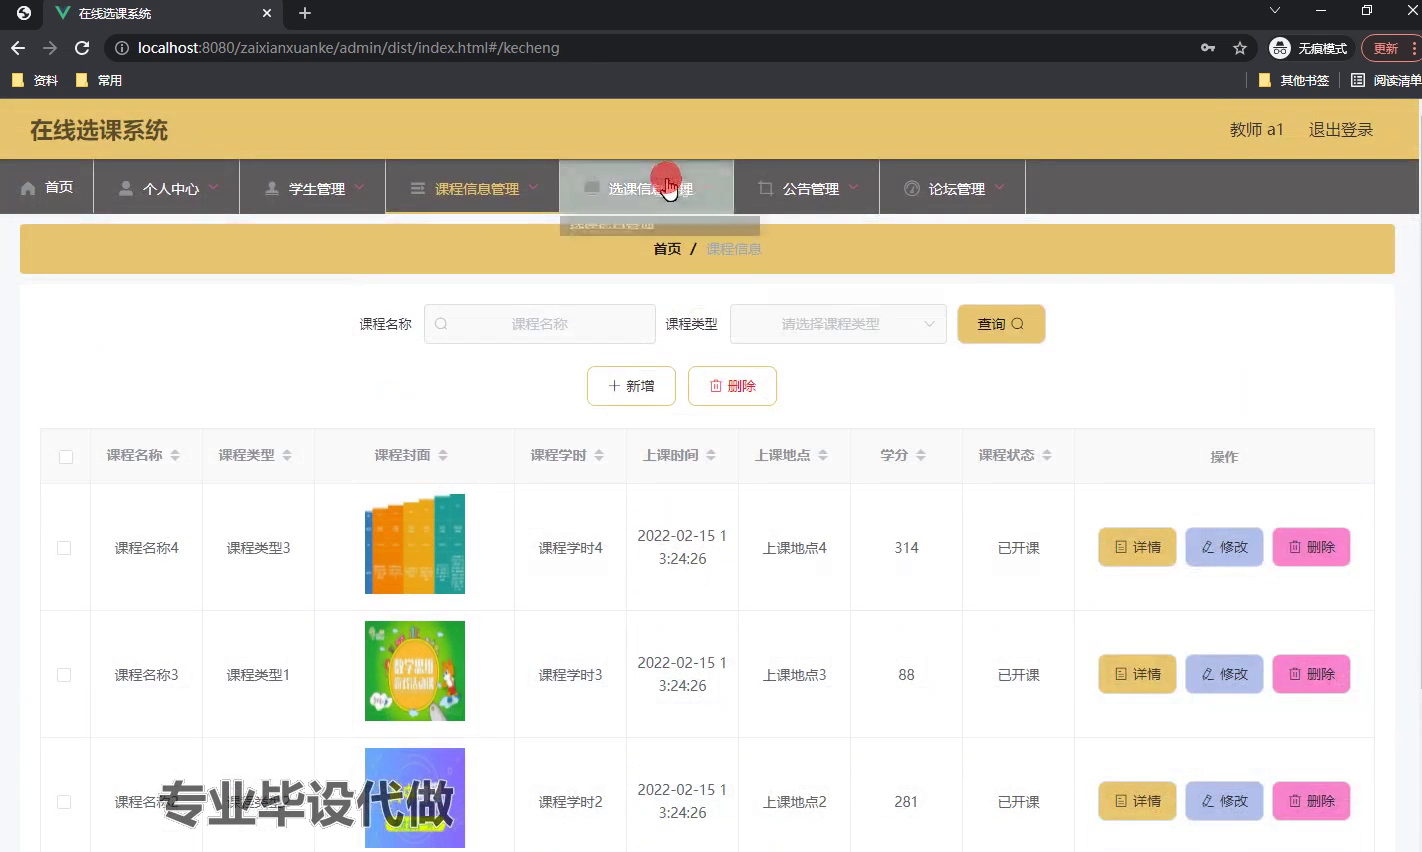Tick the checkbox for 上课地点2 row
Image resolution: width=1422 pixels, height=852 pixels.
point(64,802)
